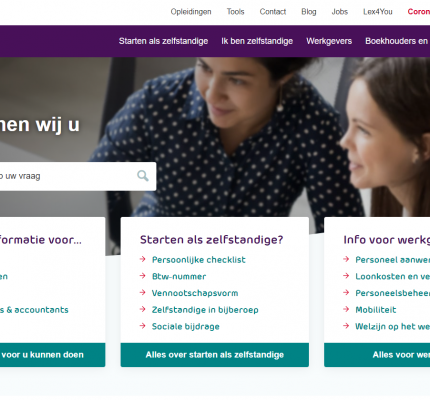
Task: Click arrow icon beside Btw-nummer
Action: 143,276
